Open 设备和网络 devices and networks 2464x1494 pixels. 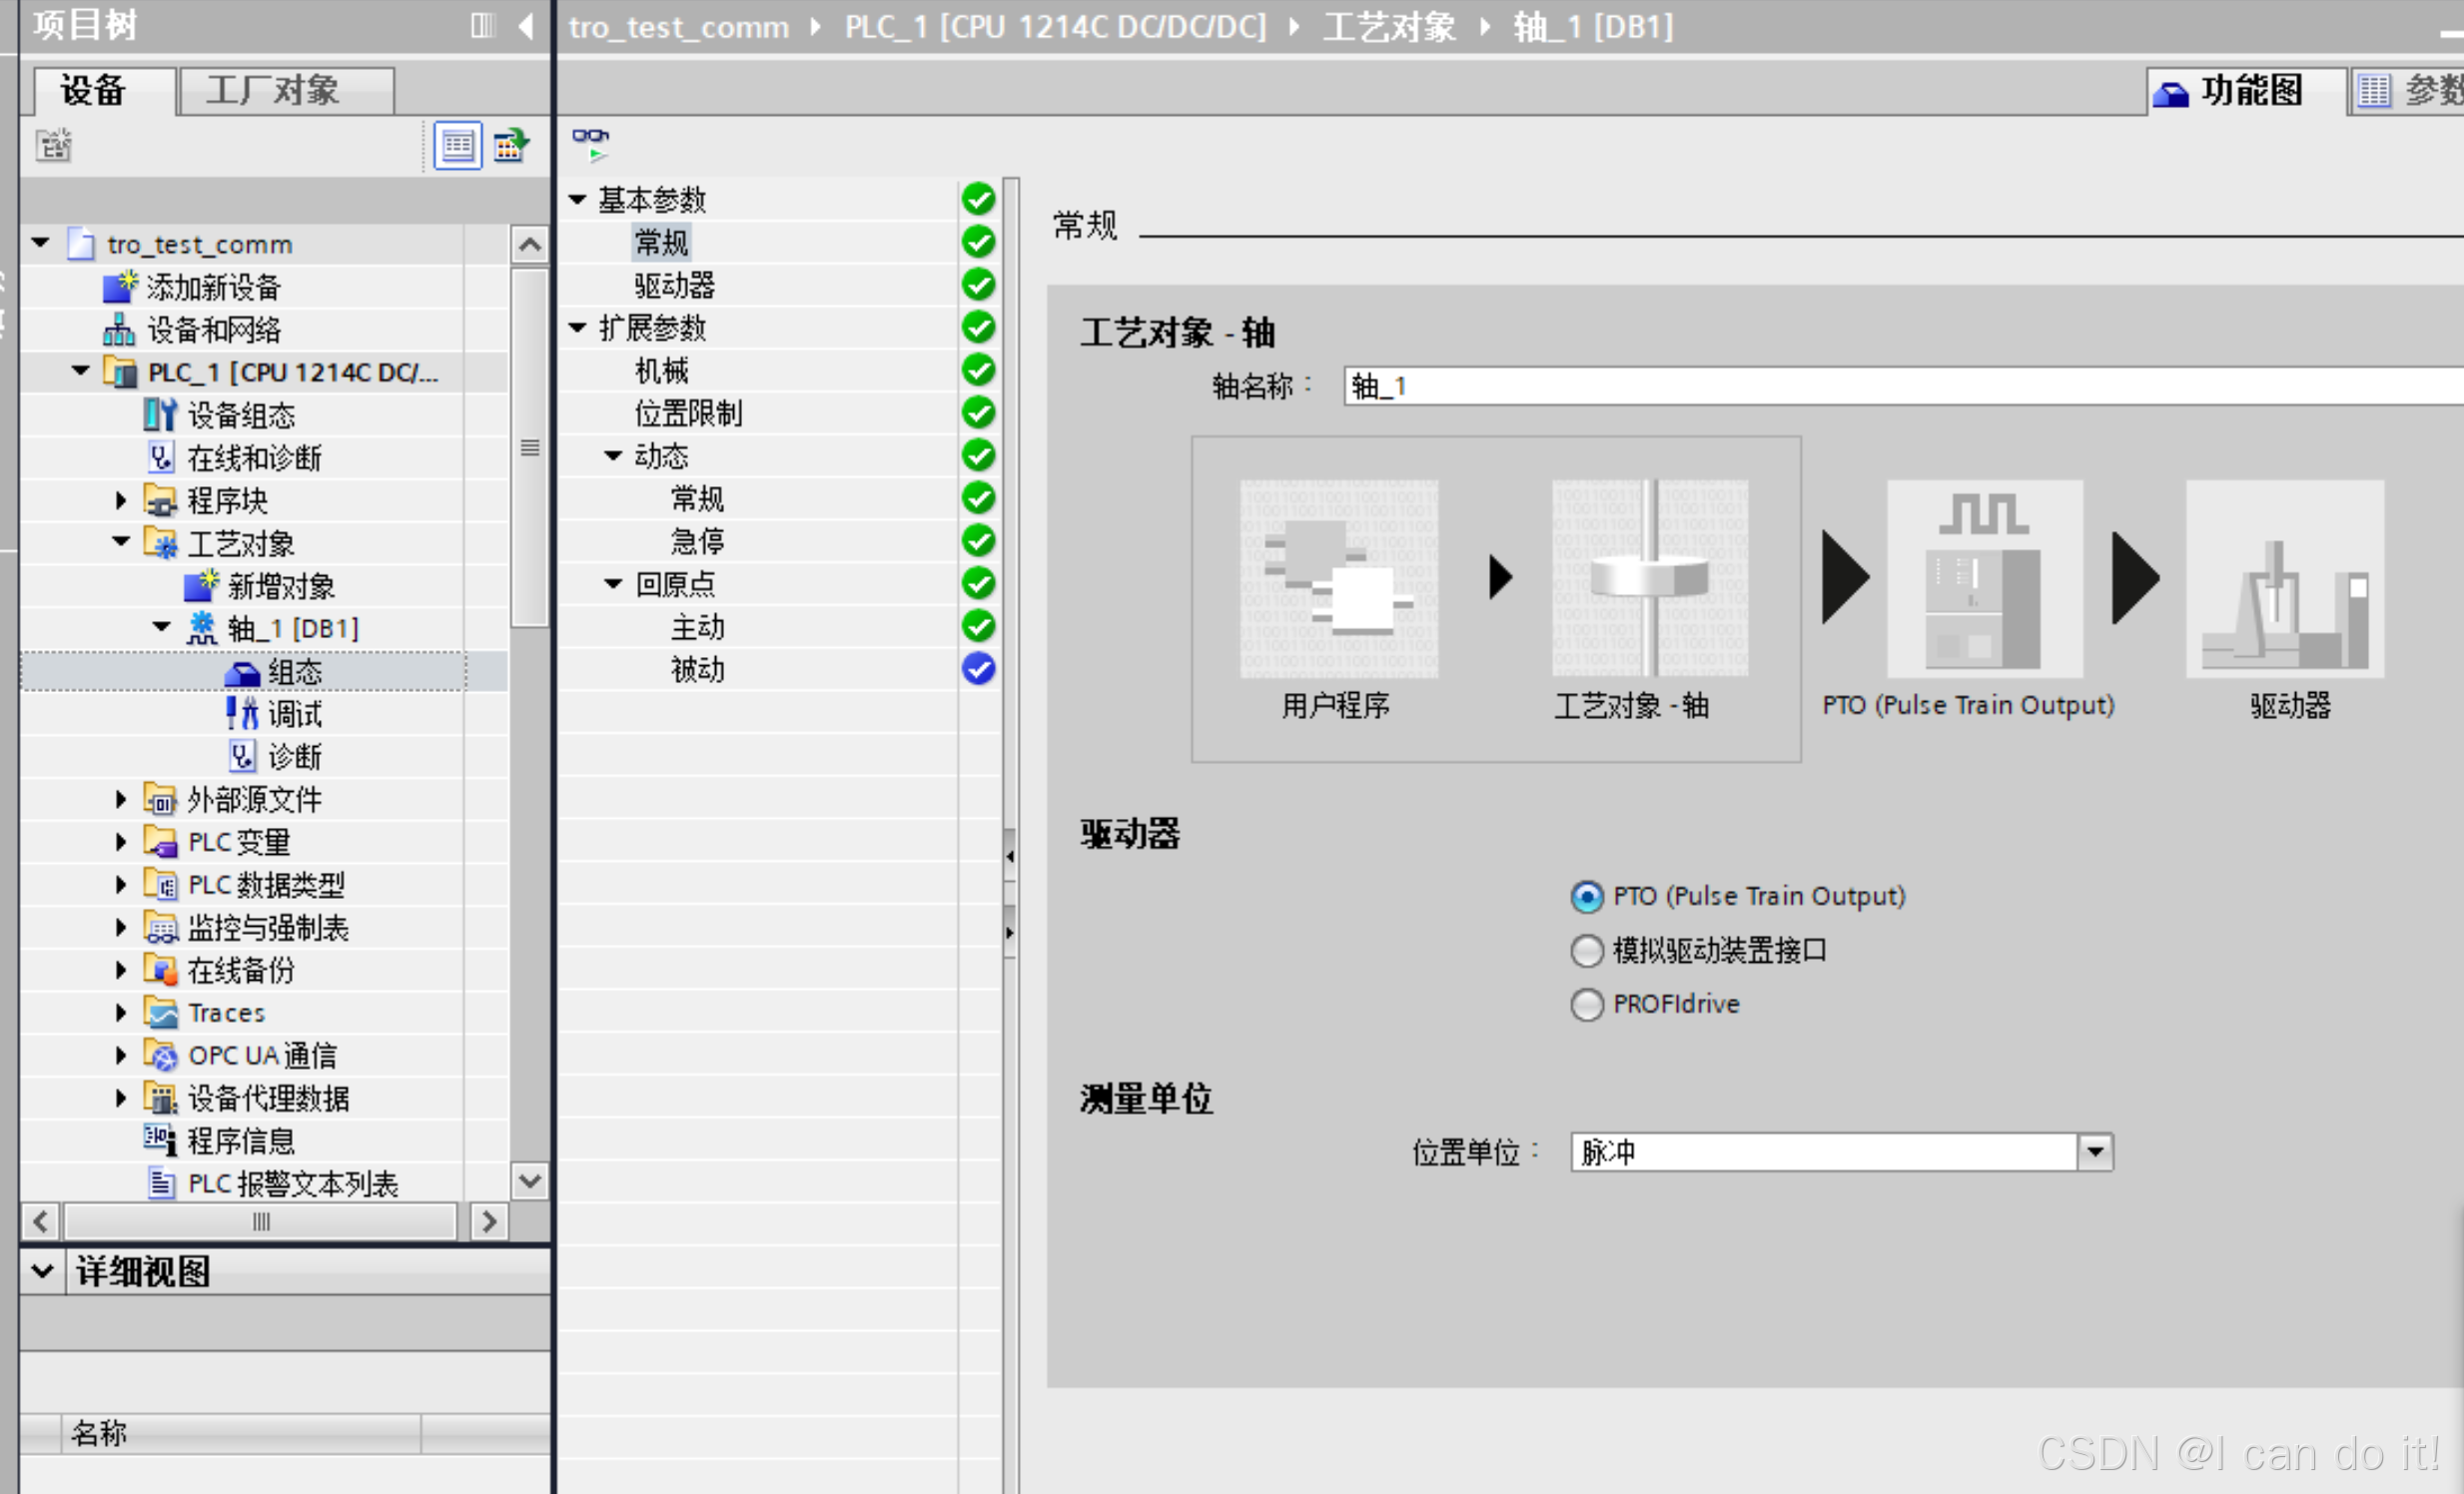tap(213, 330)
